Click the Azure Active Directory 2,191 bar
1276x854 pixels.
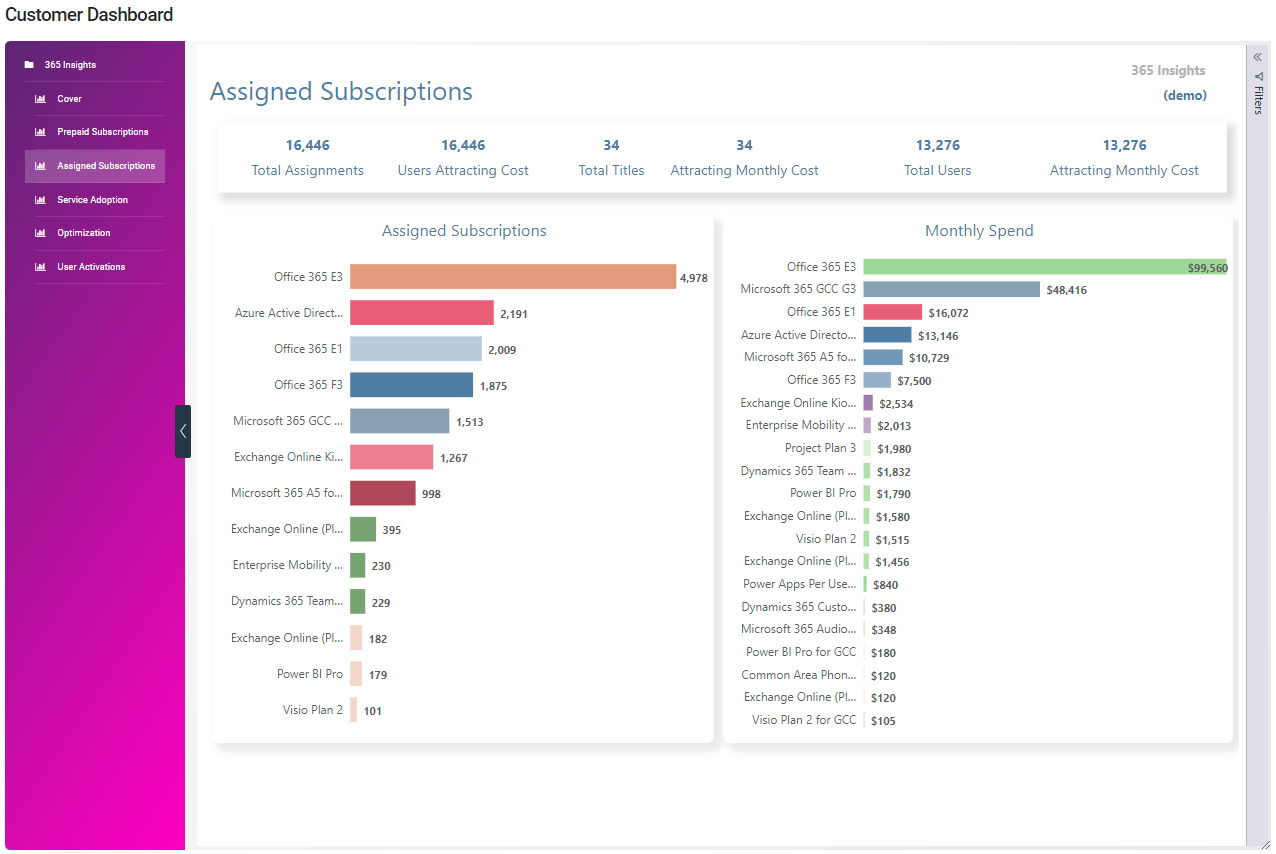tap(422, 313)
